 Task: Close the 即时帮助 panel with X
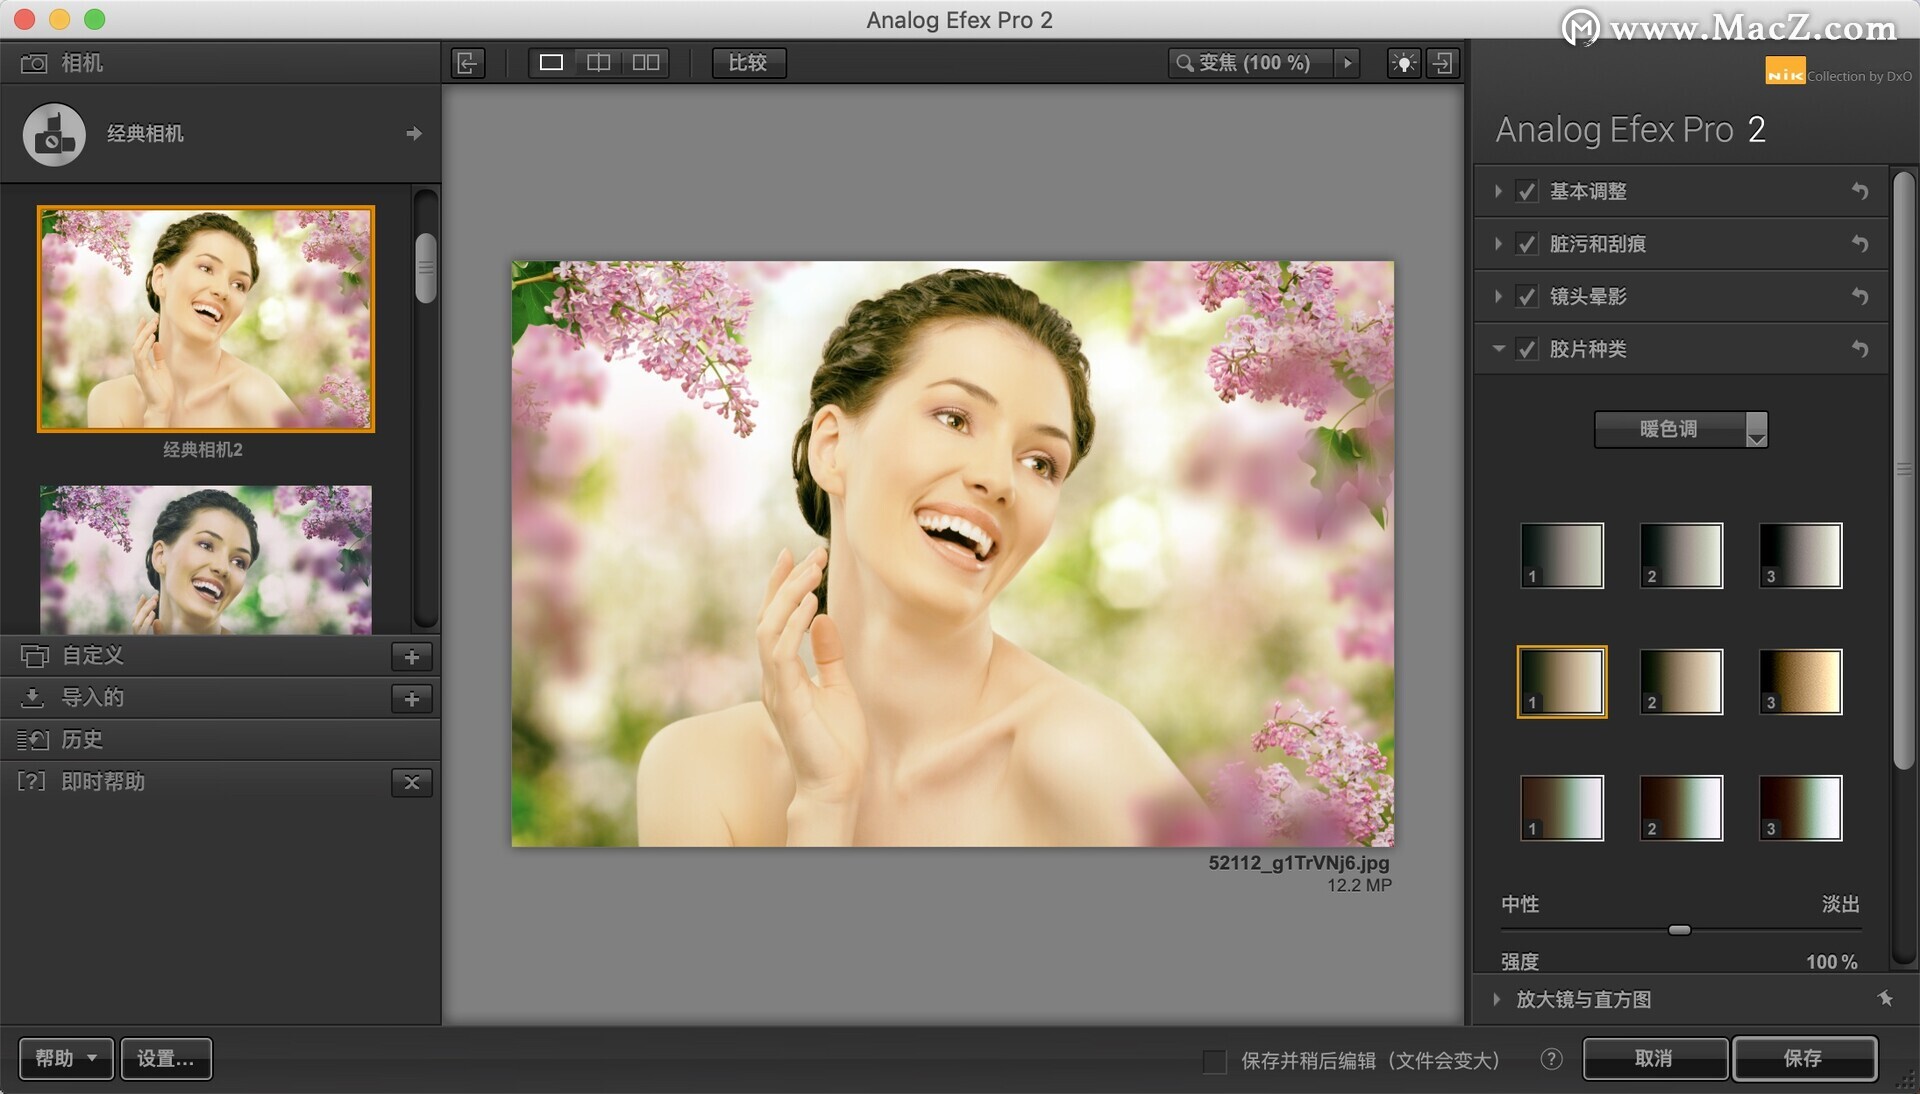pos(411,783)
